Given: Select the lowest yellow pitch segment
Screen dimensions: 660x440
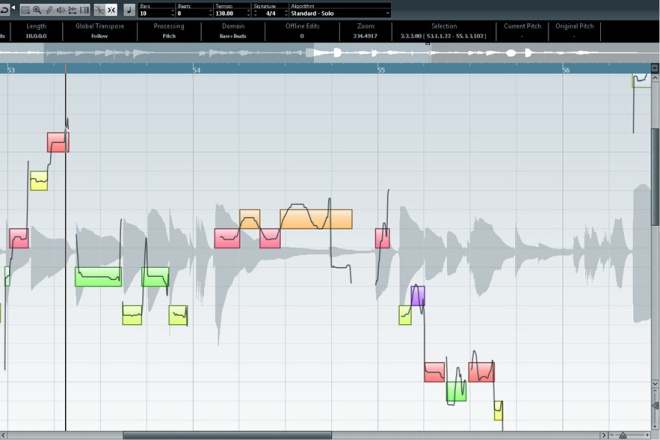Looking at the screenshot, I should (498, 411).
